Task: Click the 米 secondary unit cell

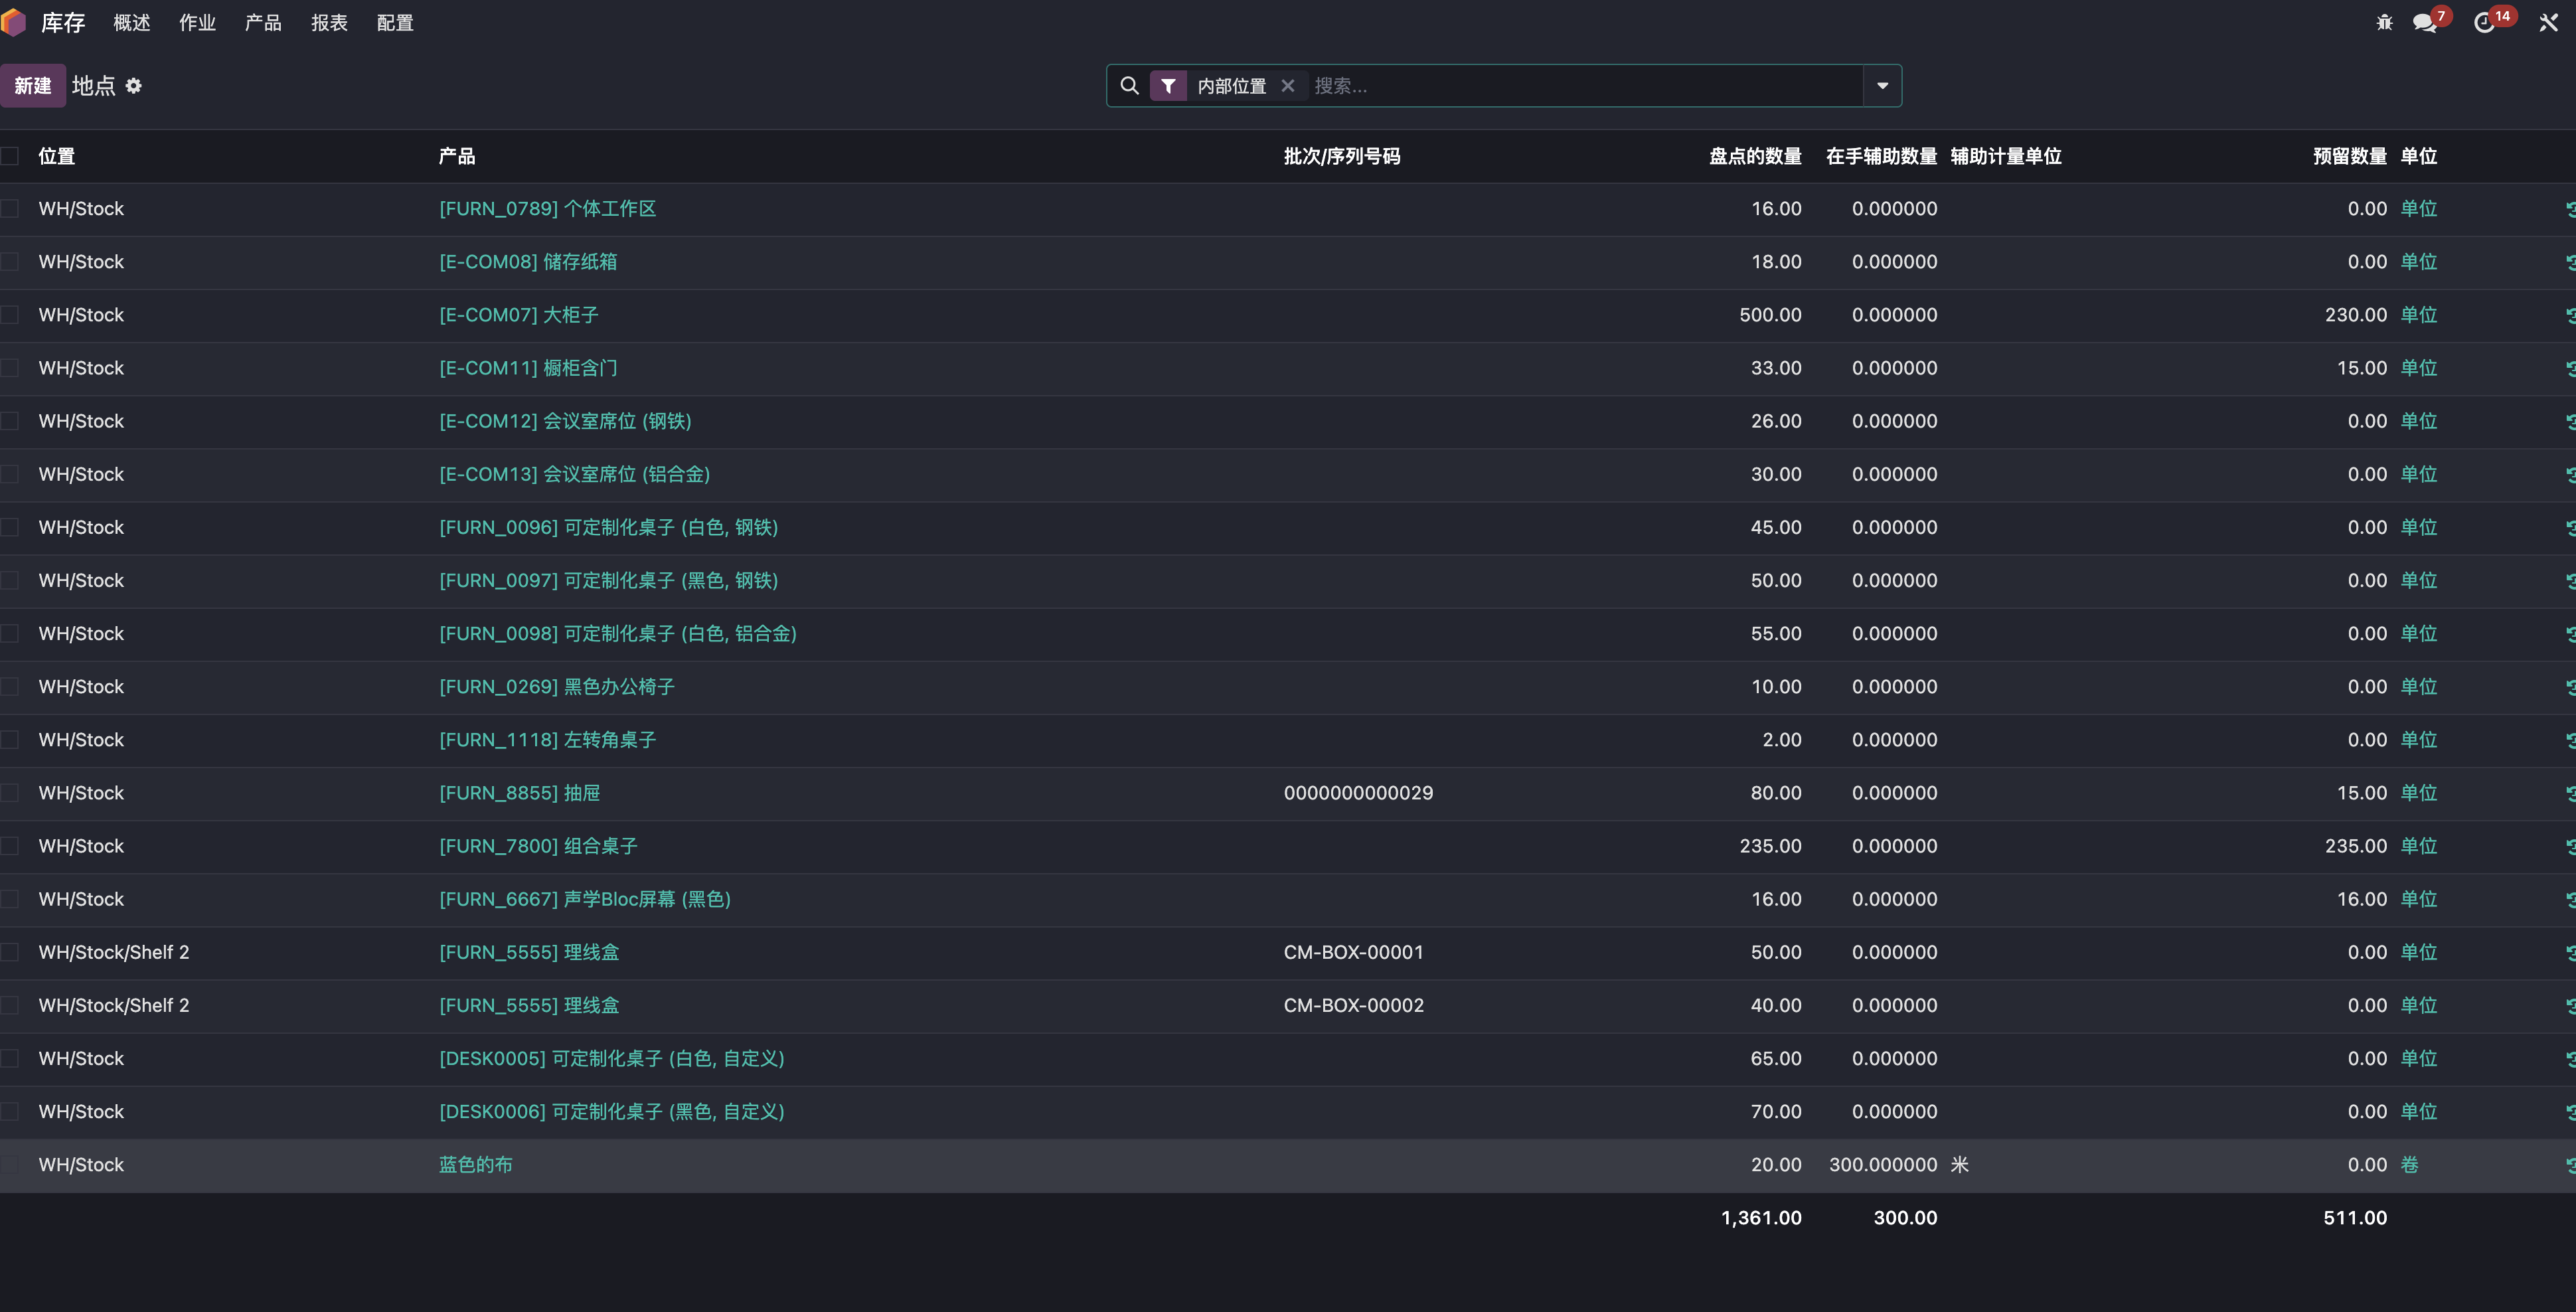Action: [1960, 1165]
